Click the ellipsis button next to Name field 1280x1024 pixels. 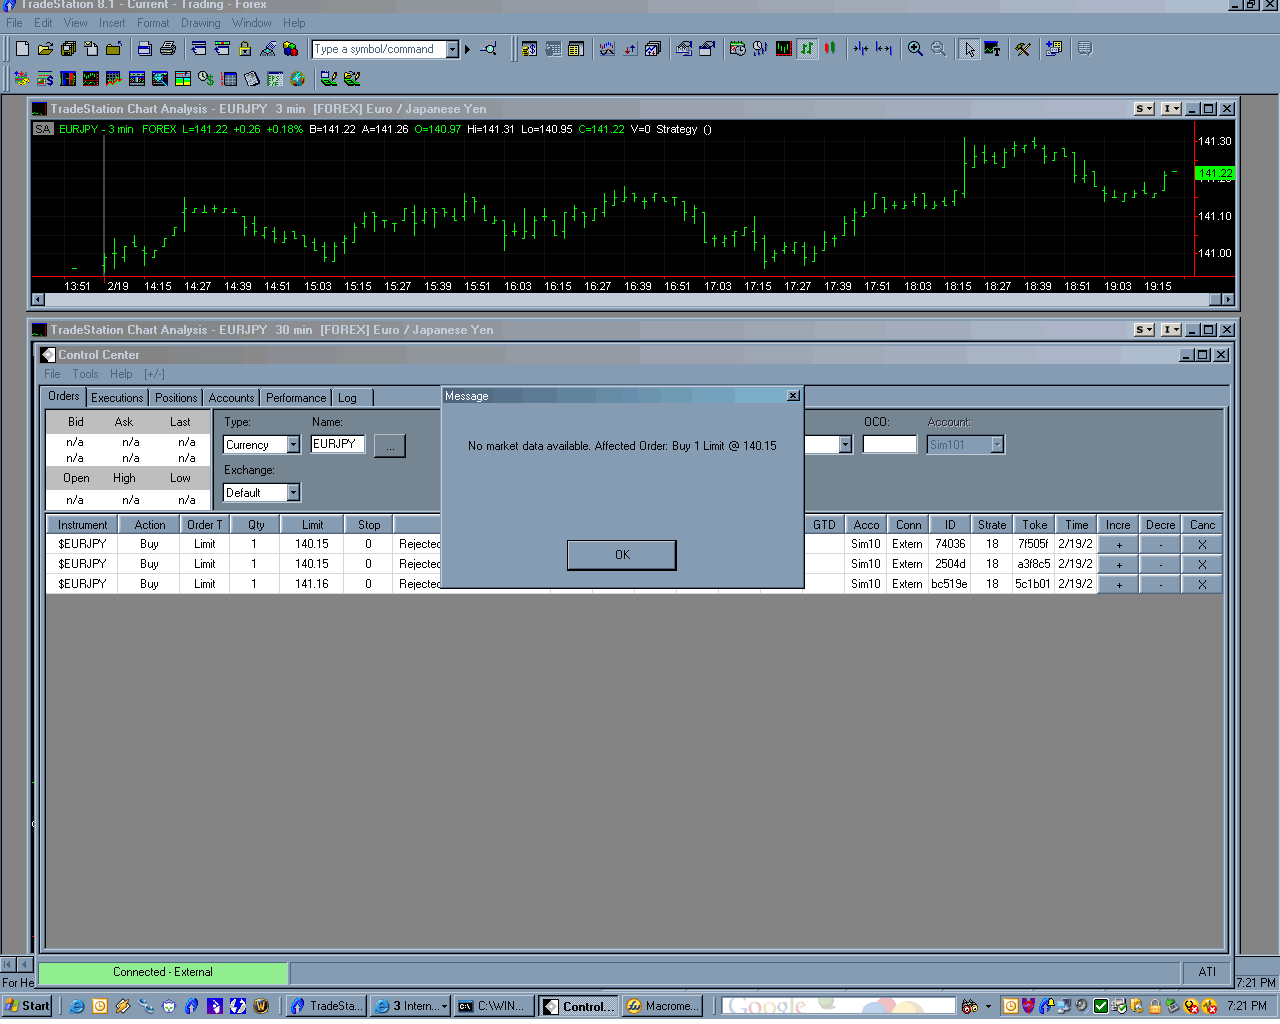point(390,446)
